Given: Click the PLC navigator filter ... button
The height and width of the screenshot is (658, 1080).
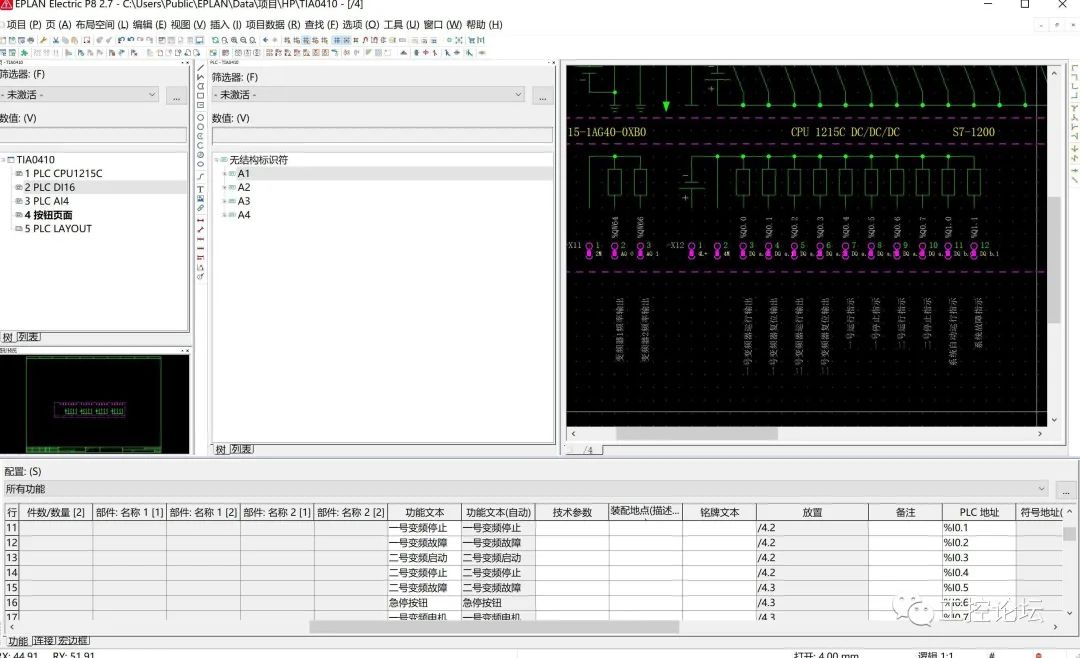Looking at the screenshot, I should click(x=543, y=96).
